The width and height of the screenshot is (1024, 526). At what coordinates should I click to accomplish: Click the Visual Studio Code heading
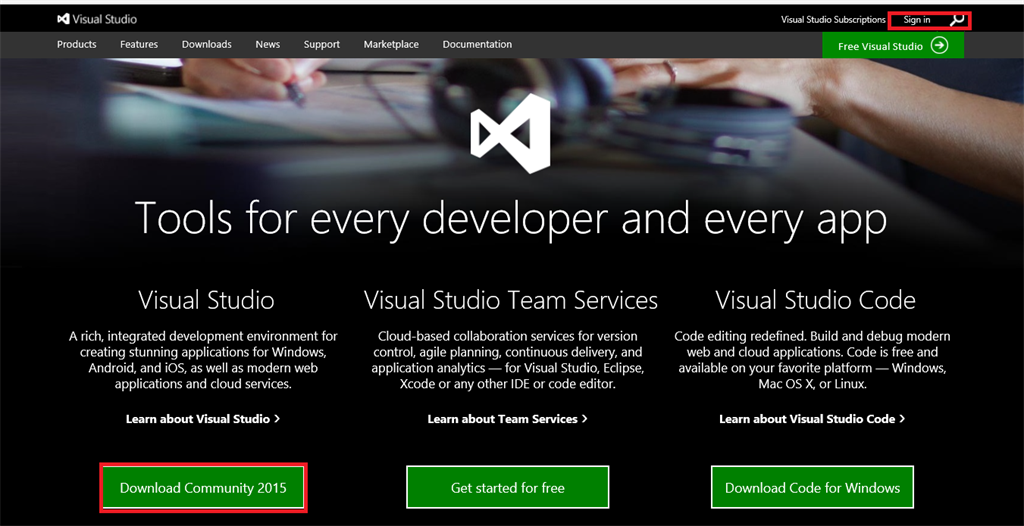815,300
